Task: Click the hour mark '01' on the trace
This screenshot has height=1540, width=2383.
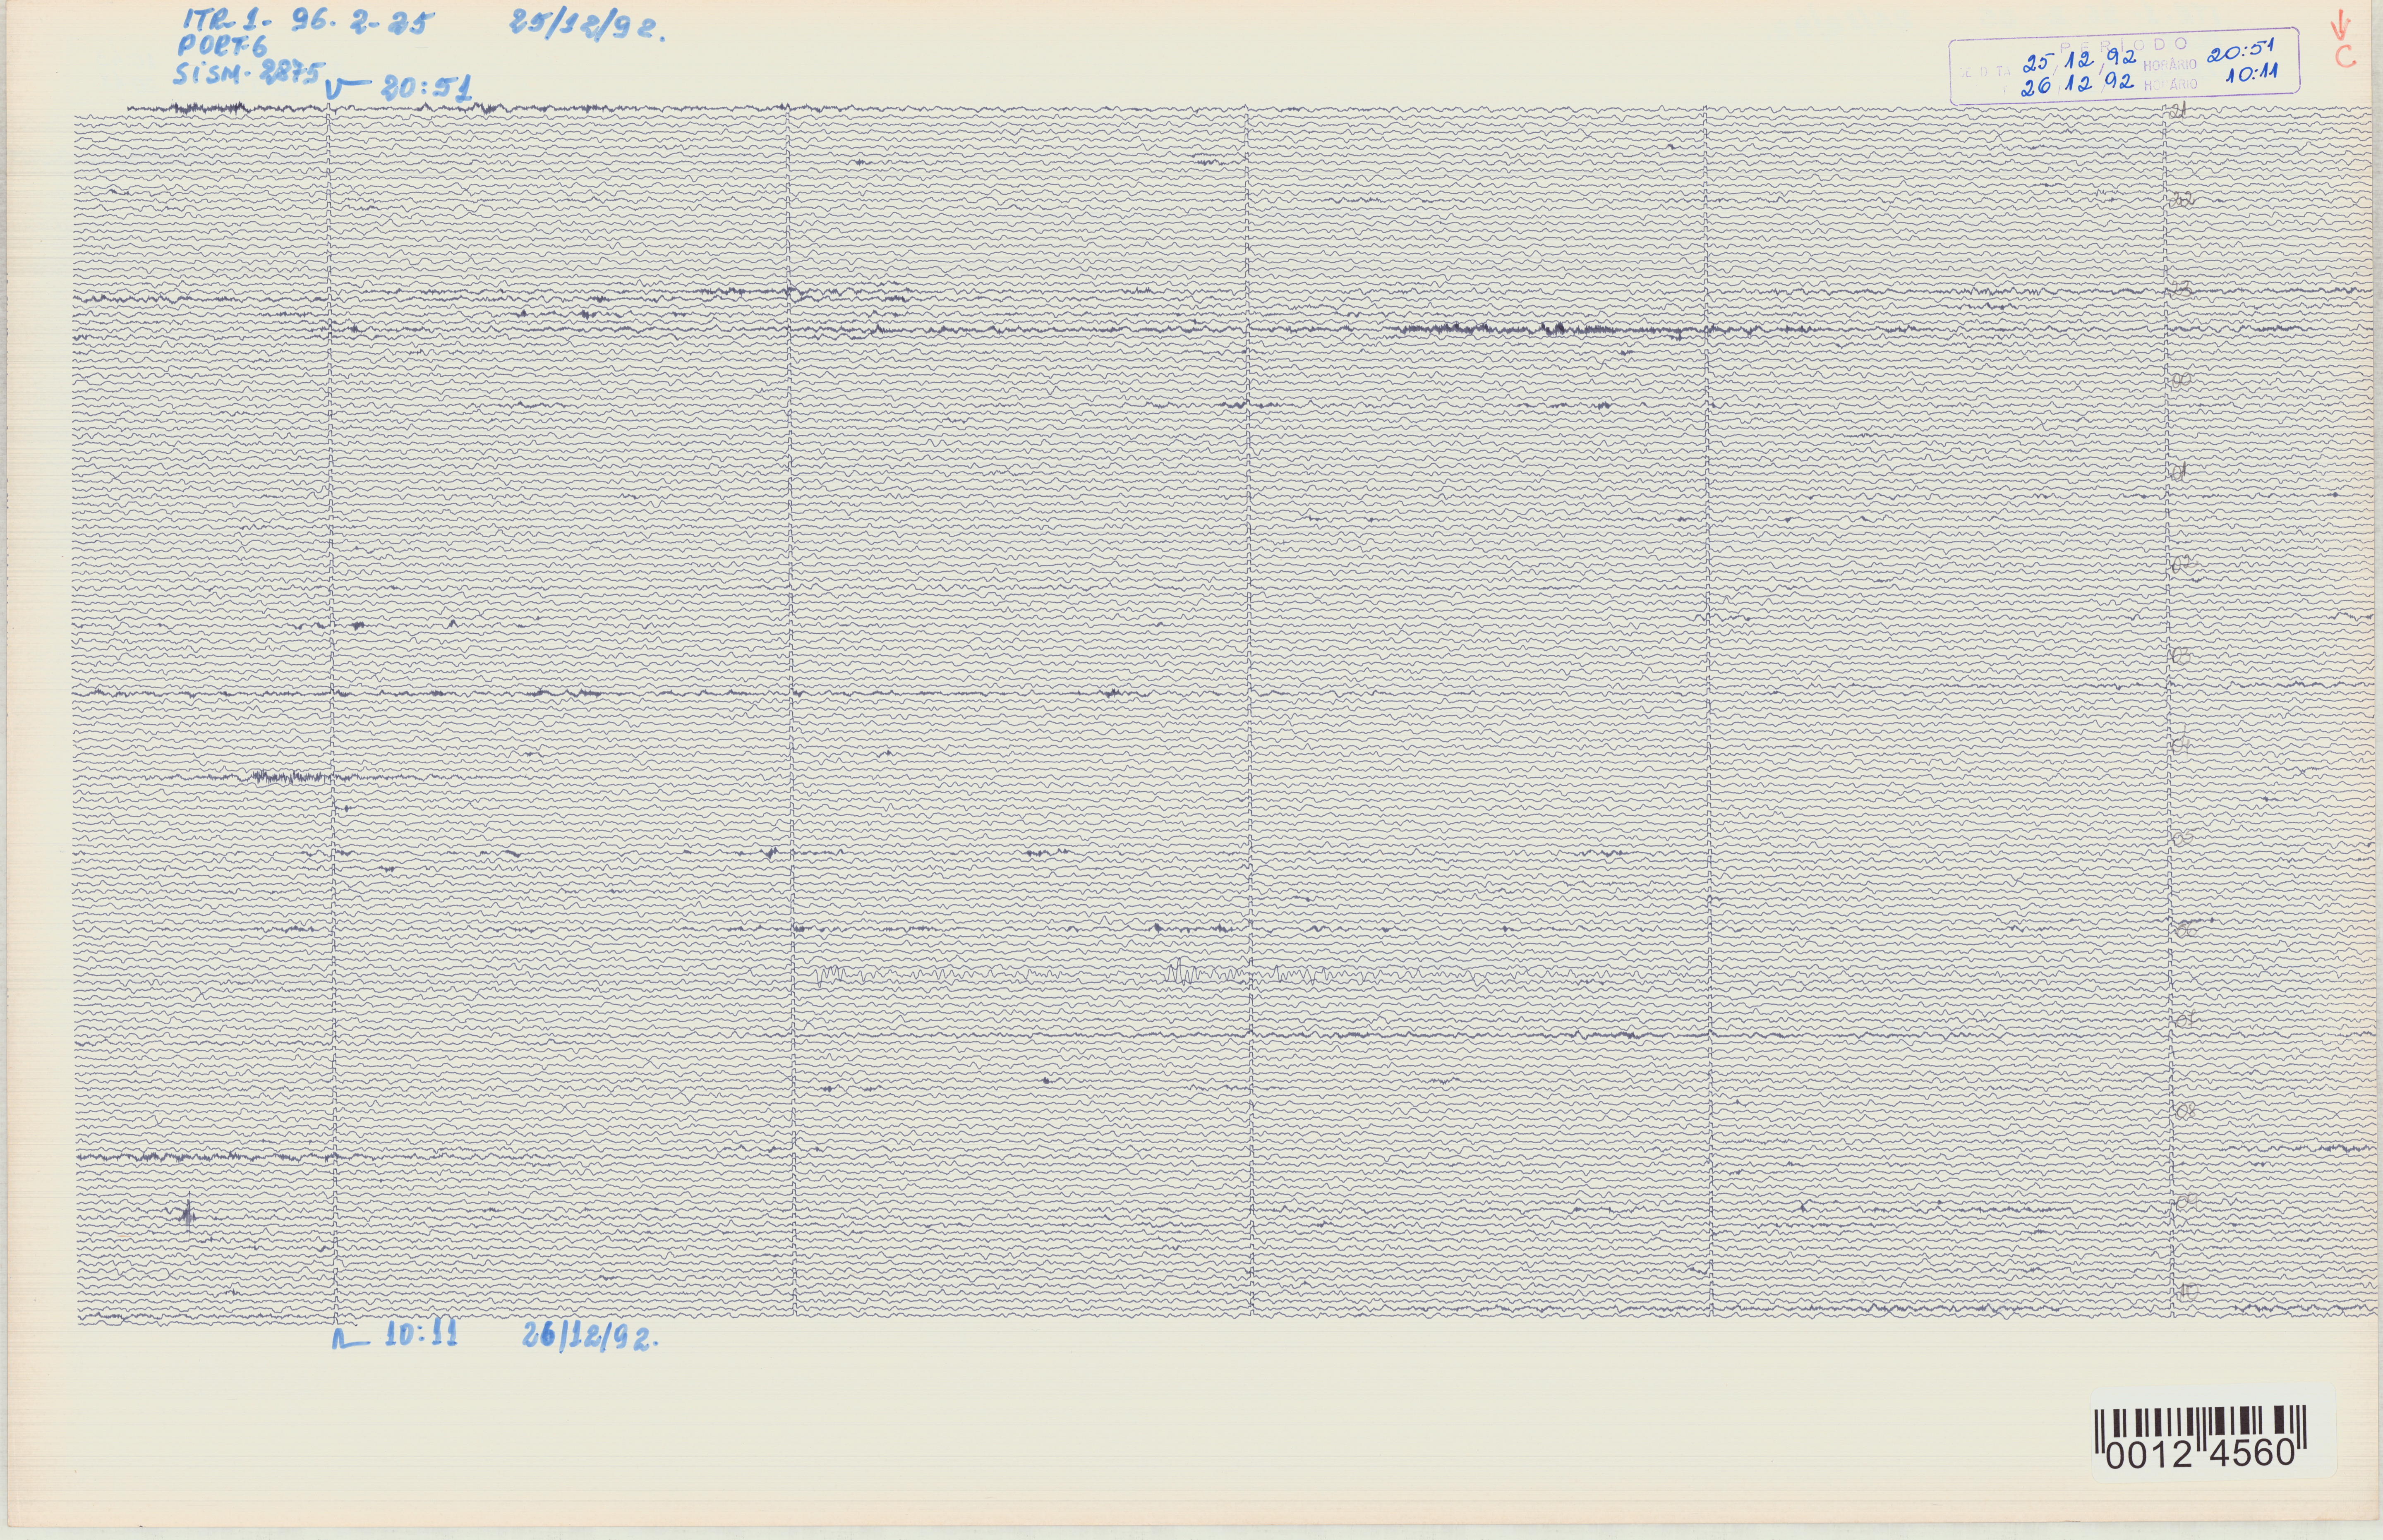Action: point(2179,471)
